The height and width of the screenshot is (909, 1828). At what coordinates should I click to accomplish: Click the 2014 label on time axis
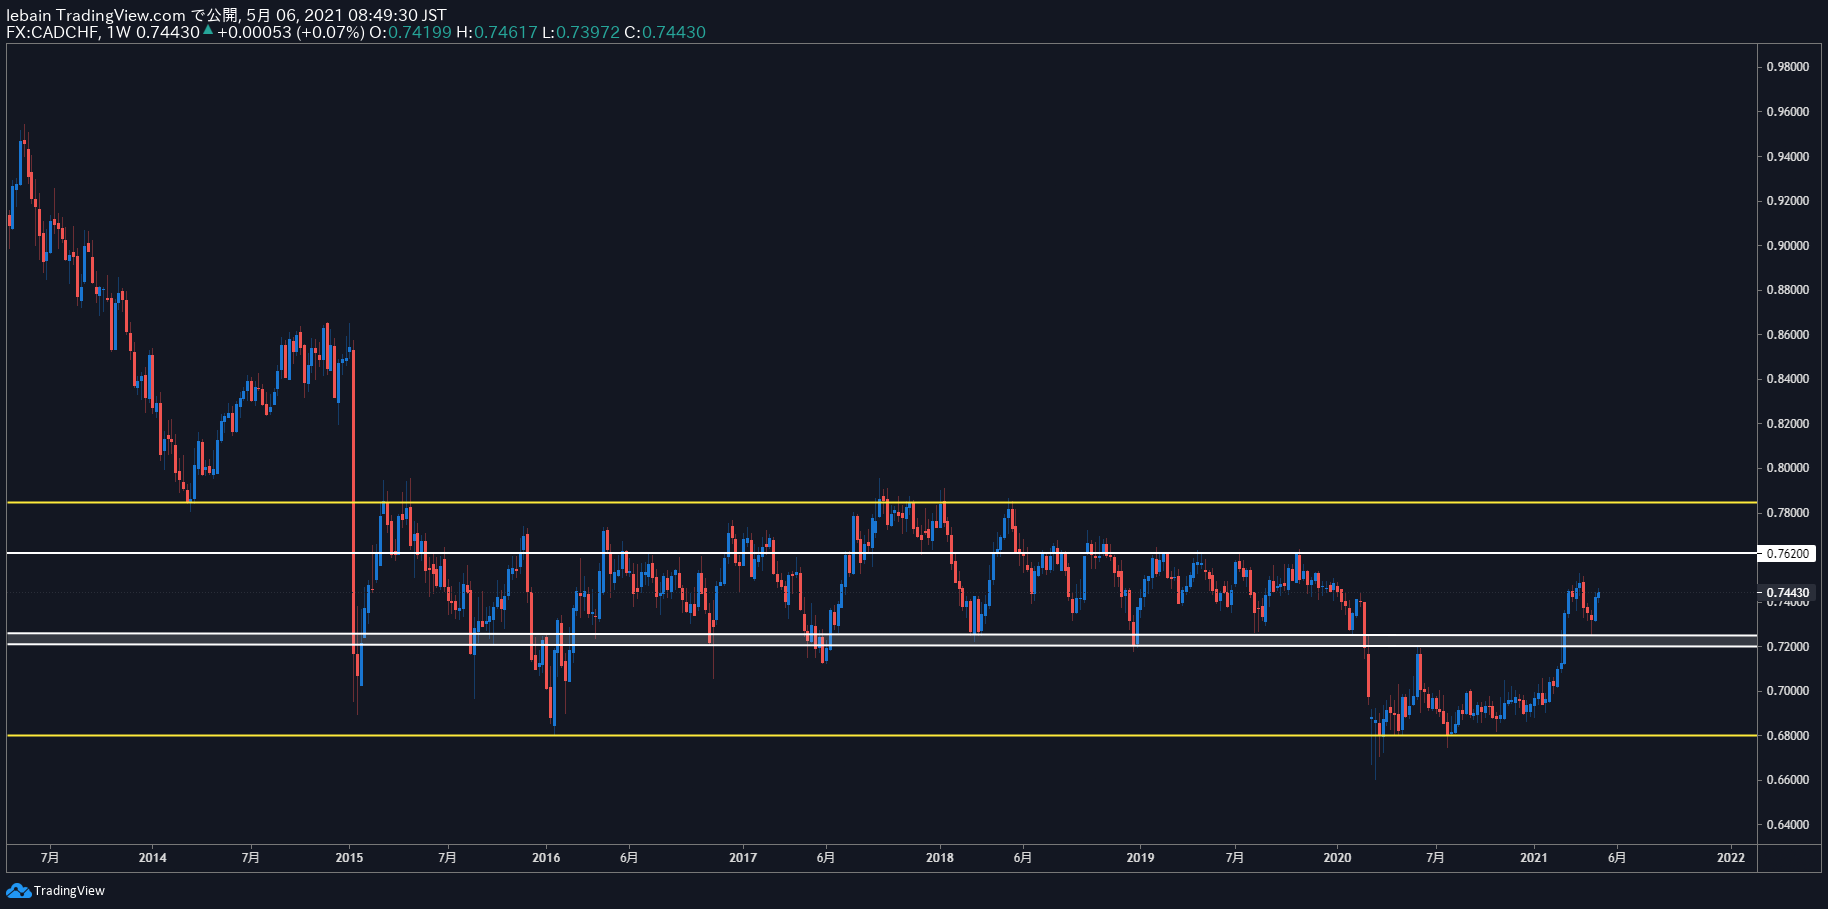[x=152, y=858]
